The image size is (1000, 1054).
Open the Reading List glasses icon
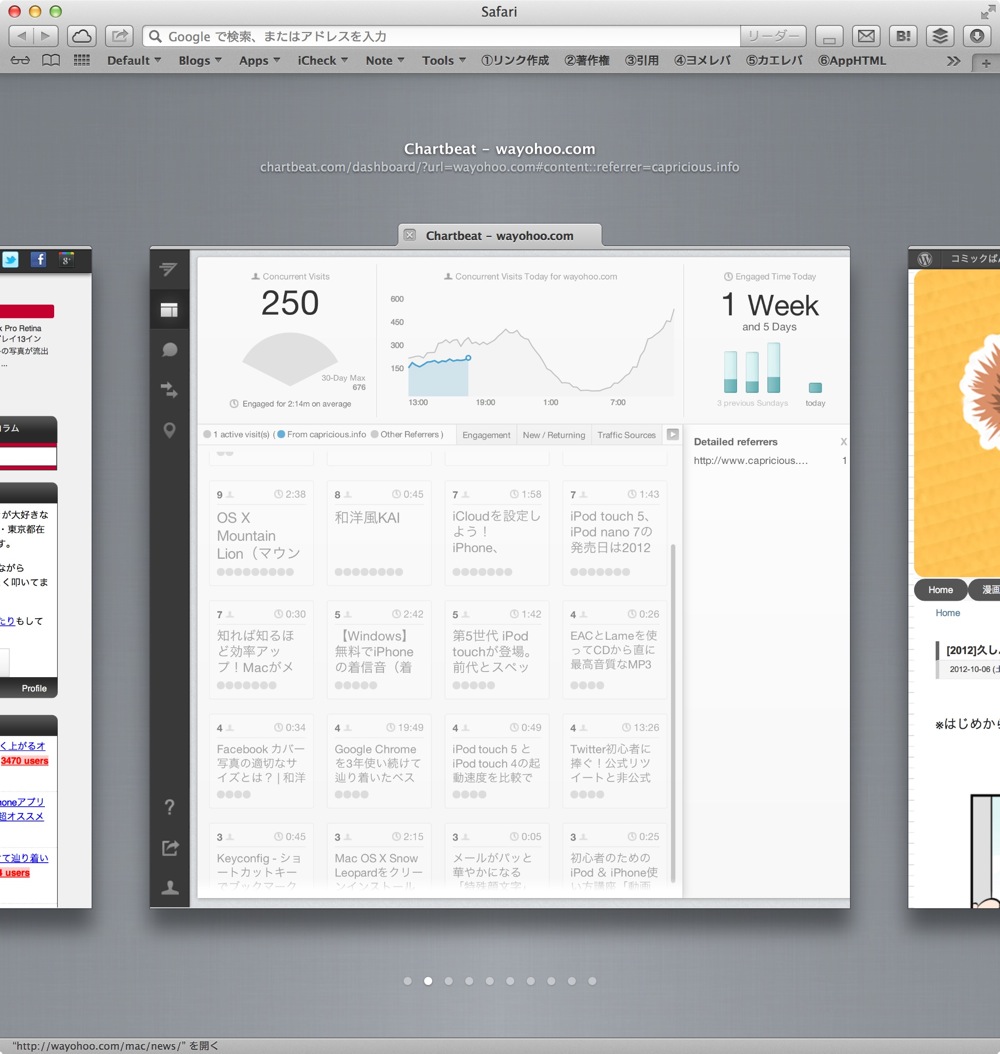click(x=20, y=60)
